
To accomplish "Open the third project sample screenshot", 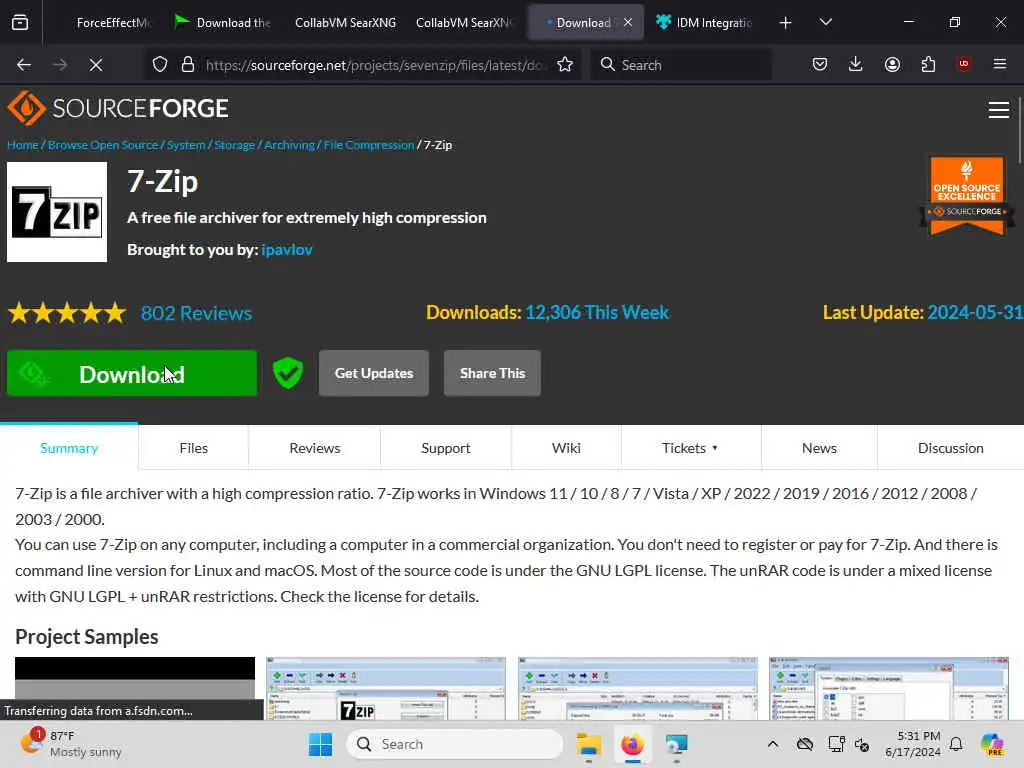I will 638,688.
